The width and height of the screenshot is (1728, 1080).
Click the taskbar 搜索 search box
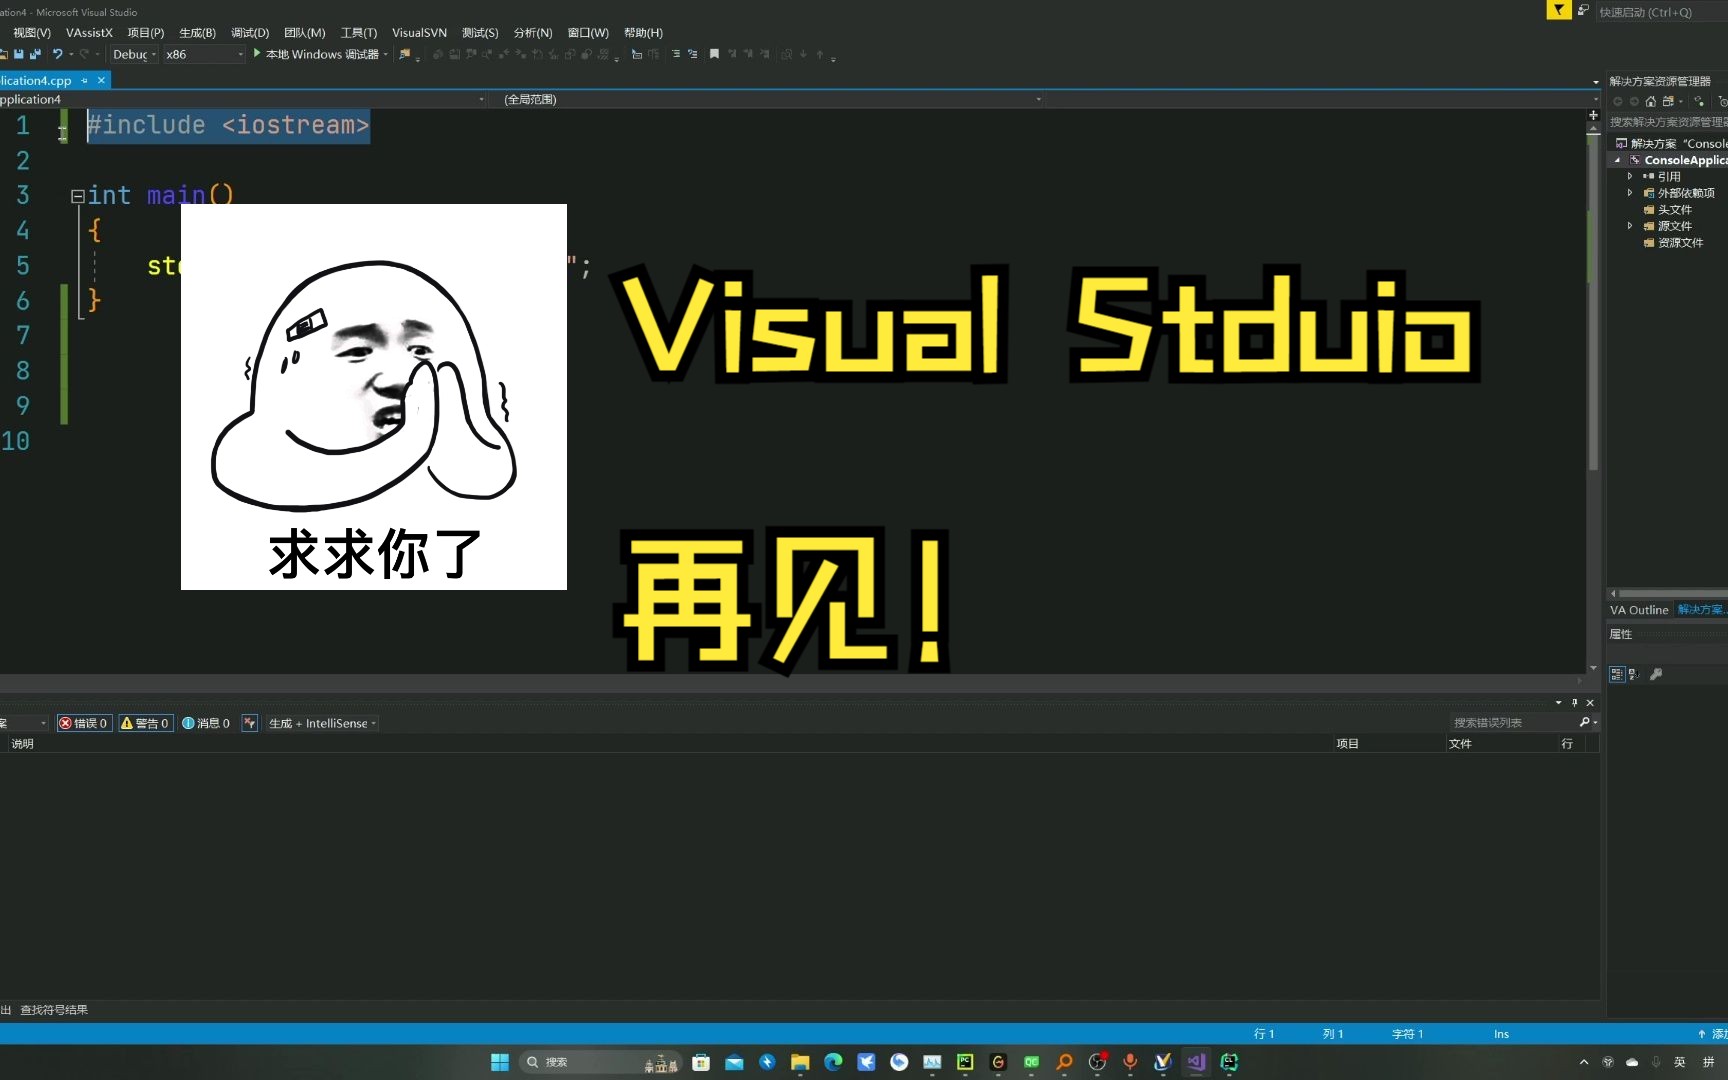tap(600, 1062)
